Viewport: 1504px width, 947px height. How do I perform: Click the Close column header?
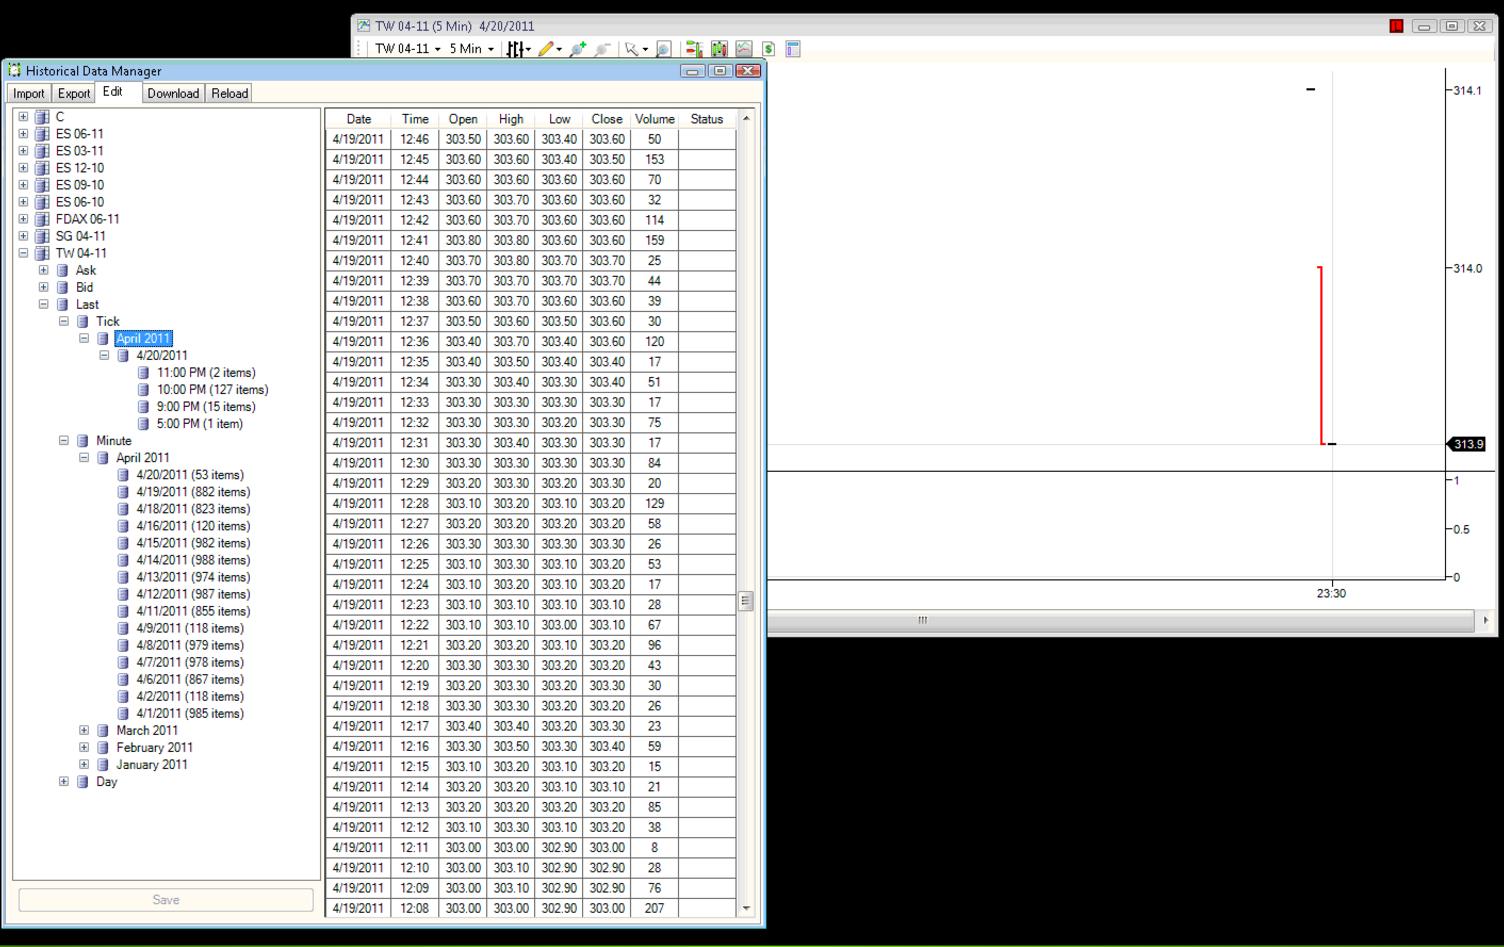coord(606,119)
